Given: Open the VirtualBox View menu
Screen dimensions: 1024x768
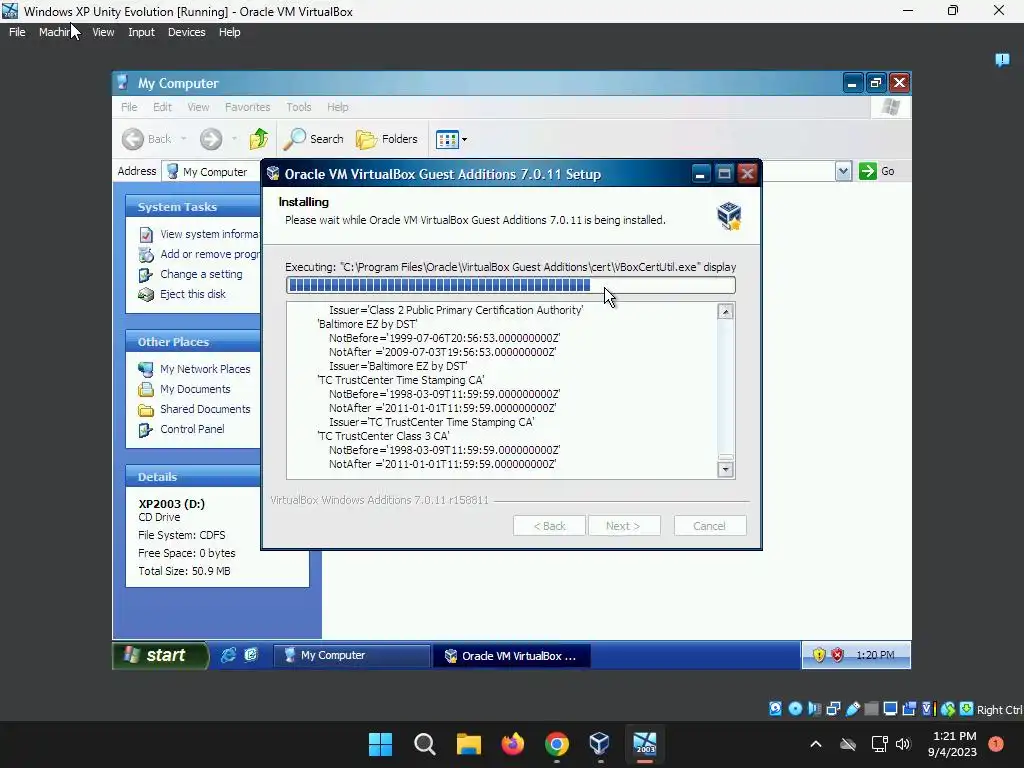Looking at the screenshot, I should (103, 32).
